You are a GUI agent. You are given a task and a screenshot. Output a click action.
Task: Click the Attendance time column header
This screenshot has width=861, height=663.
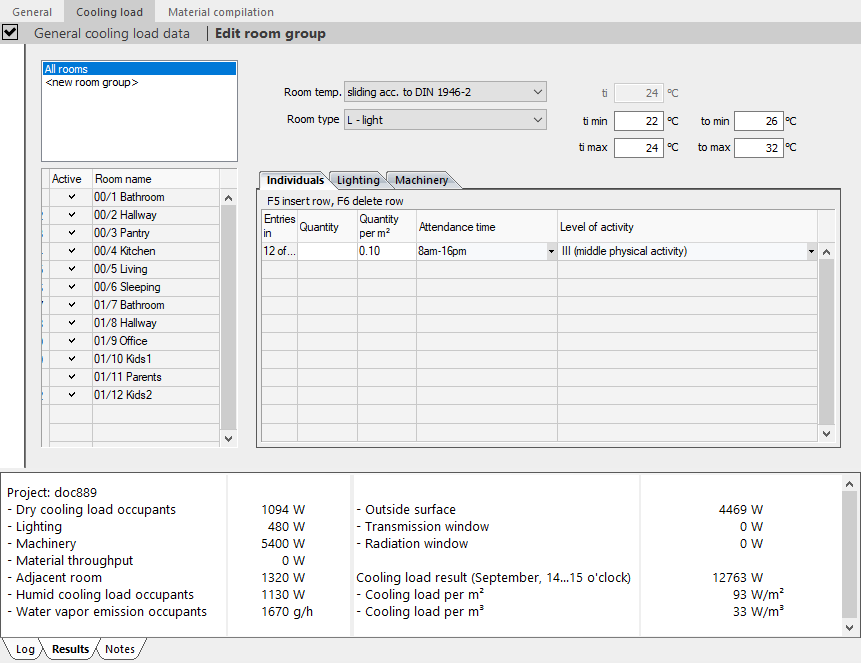click(487, 226)
